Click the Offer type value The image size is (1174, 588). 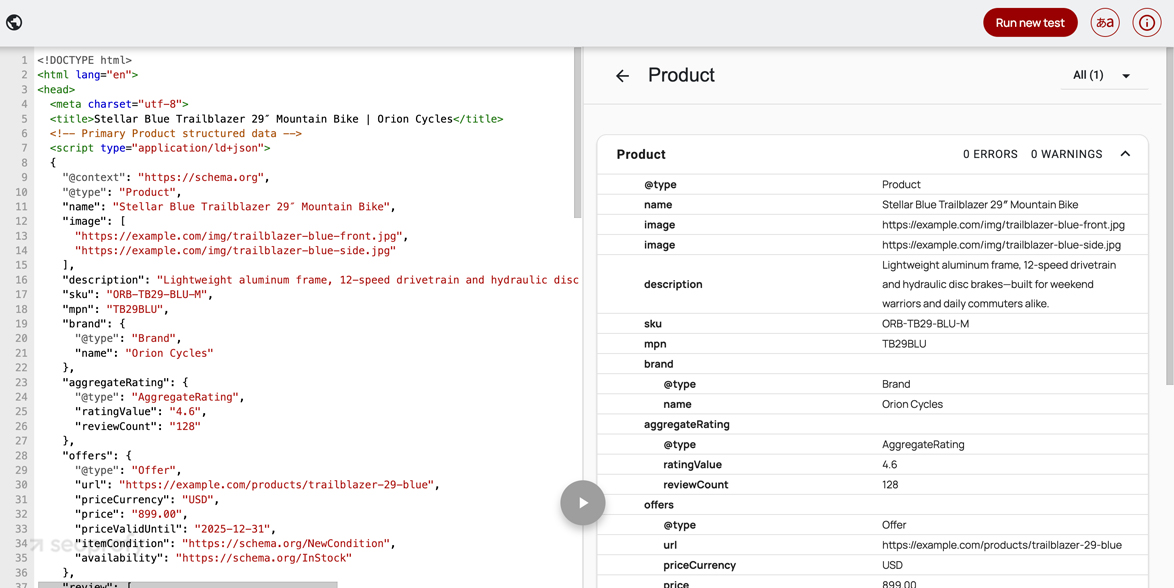894,524
